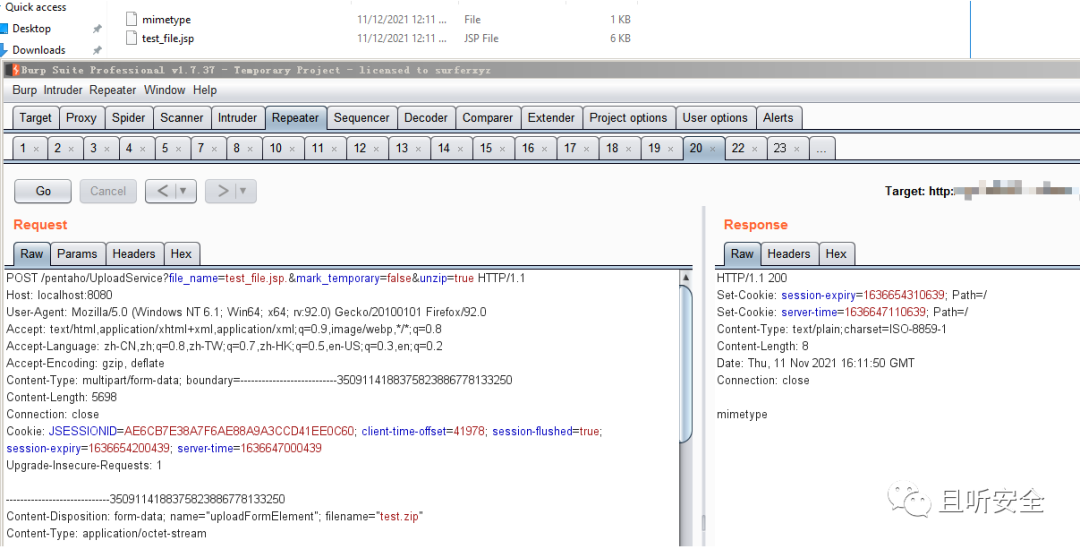1080x549 pixels.
Task: Click the mimetype file icon in Explorer
Action: (x=132, y=19)
